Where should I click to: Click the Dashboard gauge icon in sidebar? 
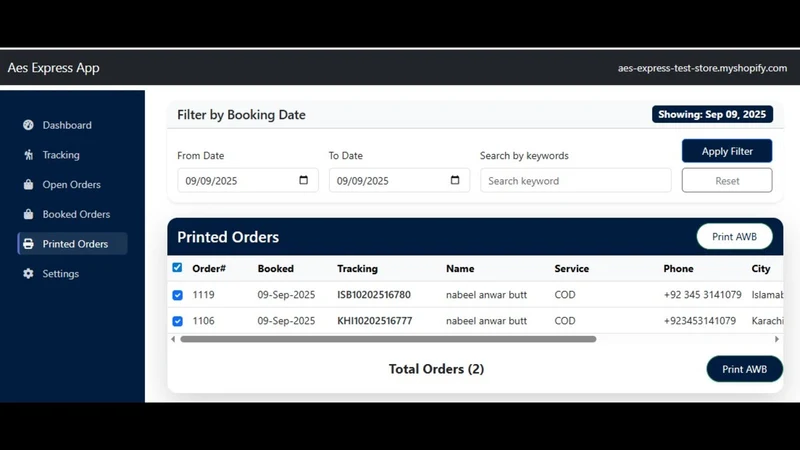point(28,125)
